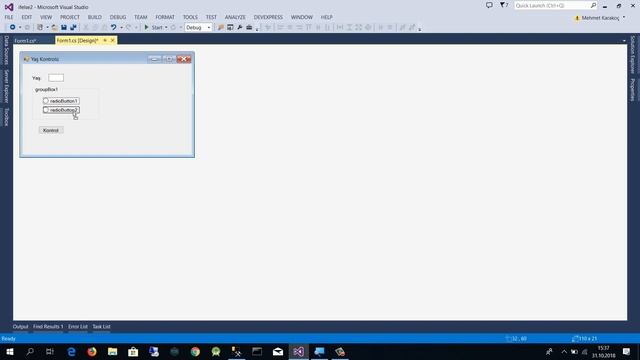Screen dimensions: 640x360
Task: Open the HELP menu
Action: tap(327, 17)
